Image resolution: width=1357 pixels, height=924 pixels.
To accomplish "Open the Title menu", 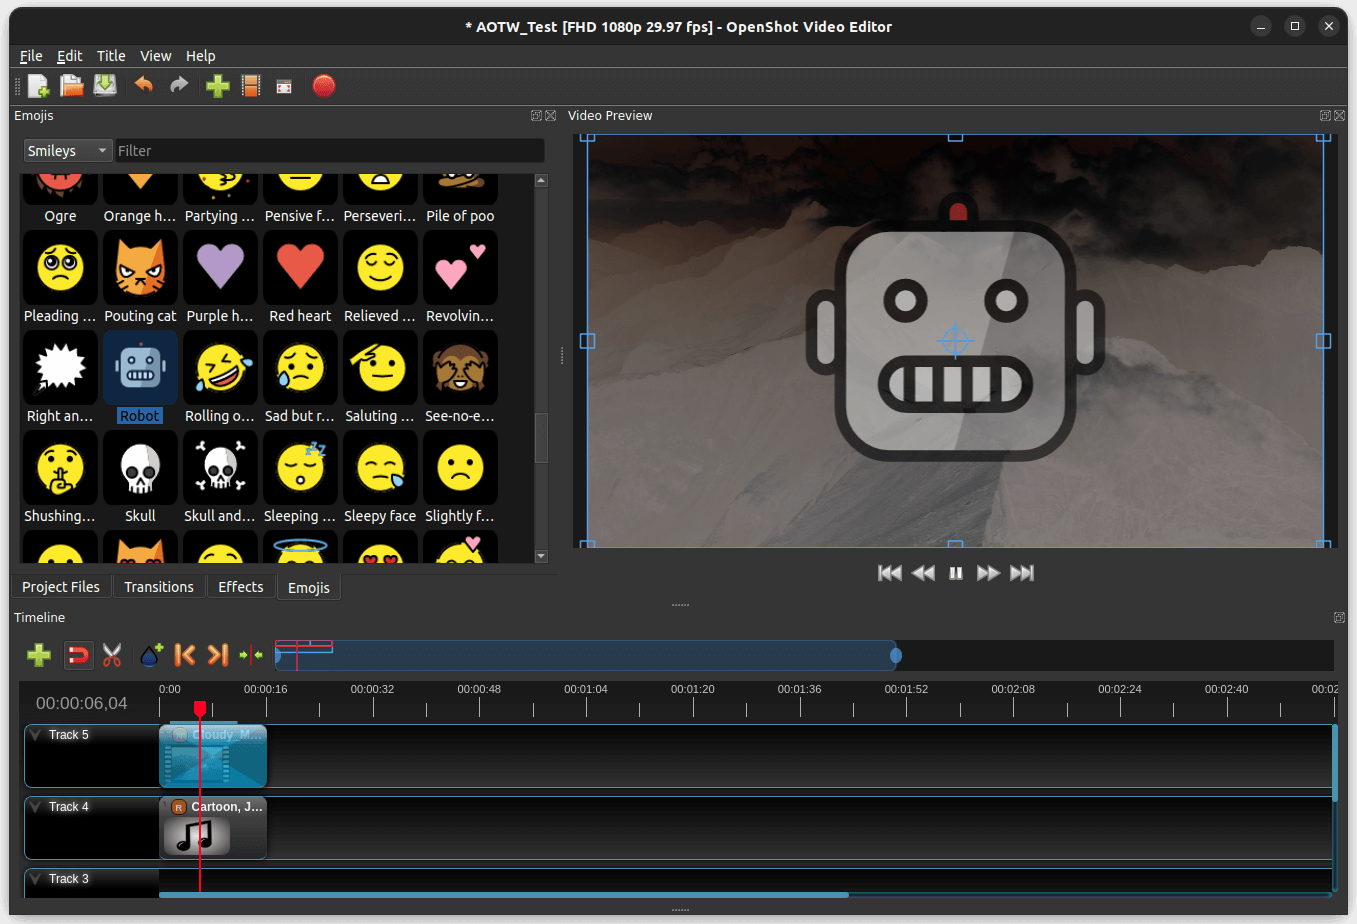I will click(x=110, y=55).
